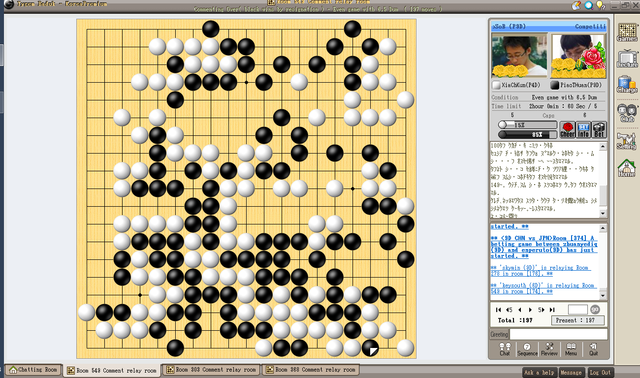Click white player name XieChKun

coord(520,85)
